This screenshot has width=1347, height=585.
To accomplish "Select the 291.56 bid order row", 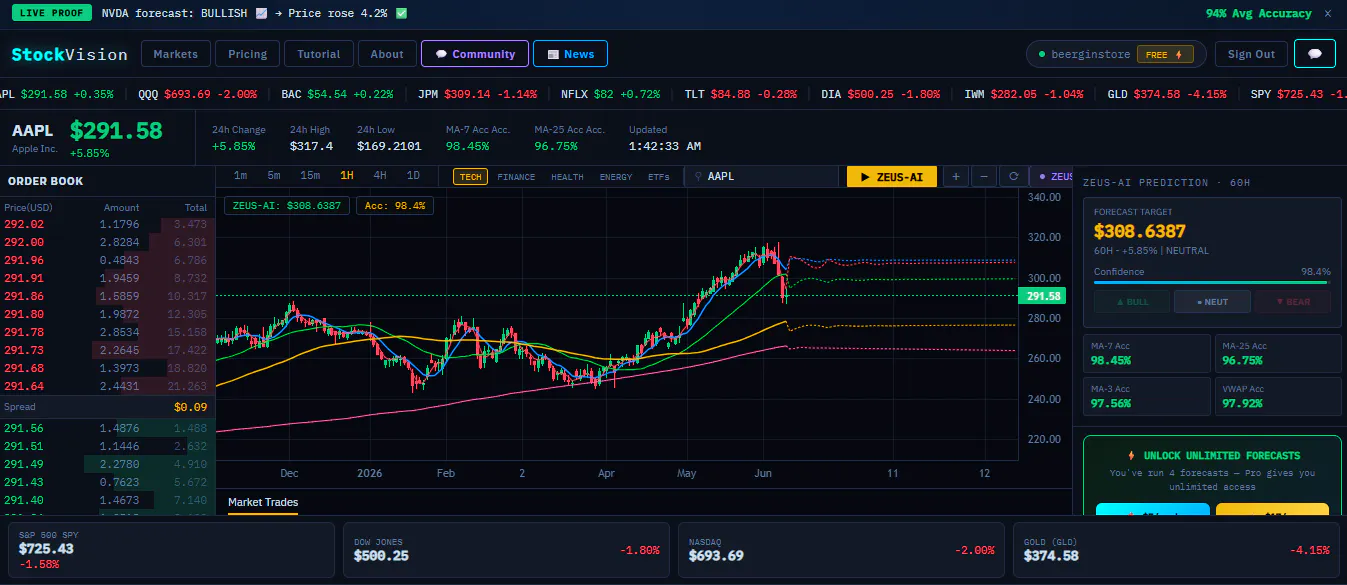I will [107, 428].
